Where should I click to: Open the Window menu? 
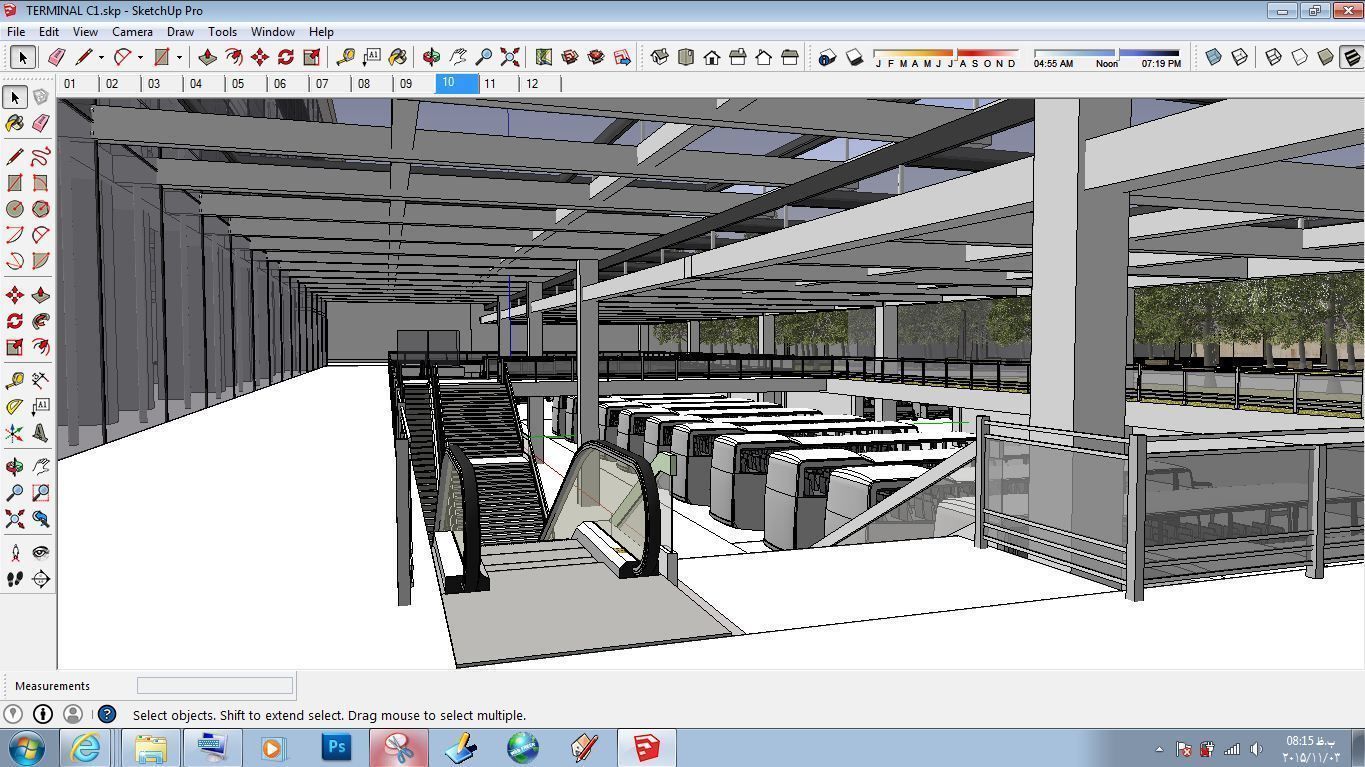point(272,32)
